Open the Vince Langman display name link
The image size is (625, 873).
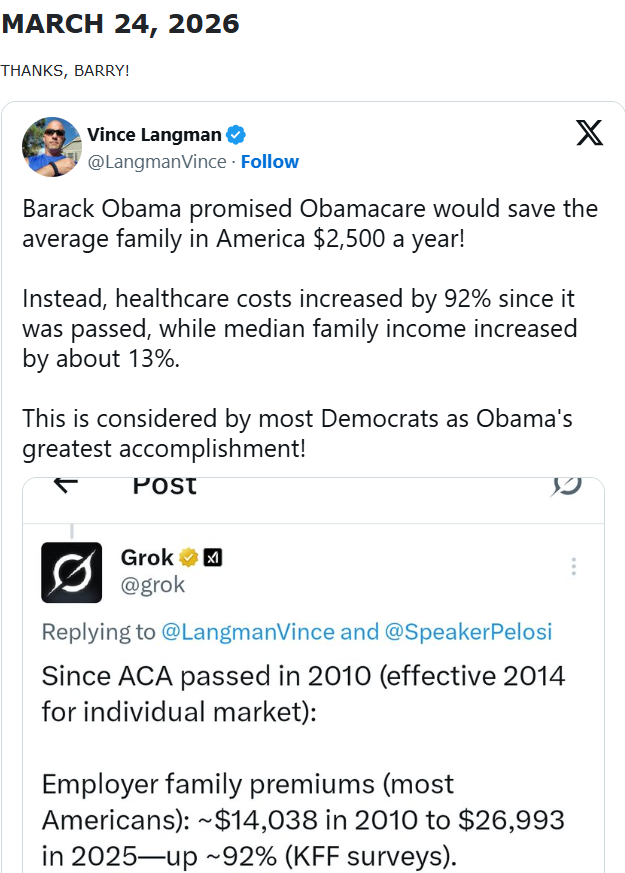click(x=154, y=135)
